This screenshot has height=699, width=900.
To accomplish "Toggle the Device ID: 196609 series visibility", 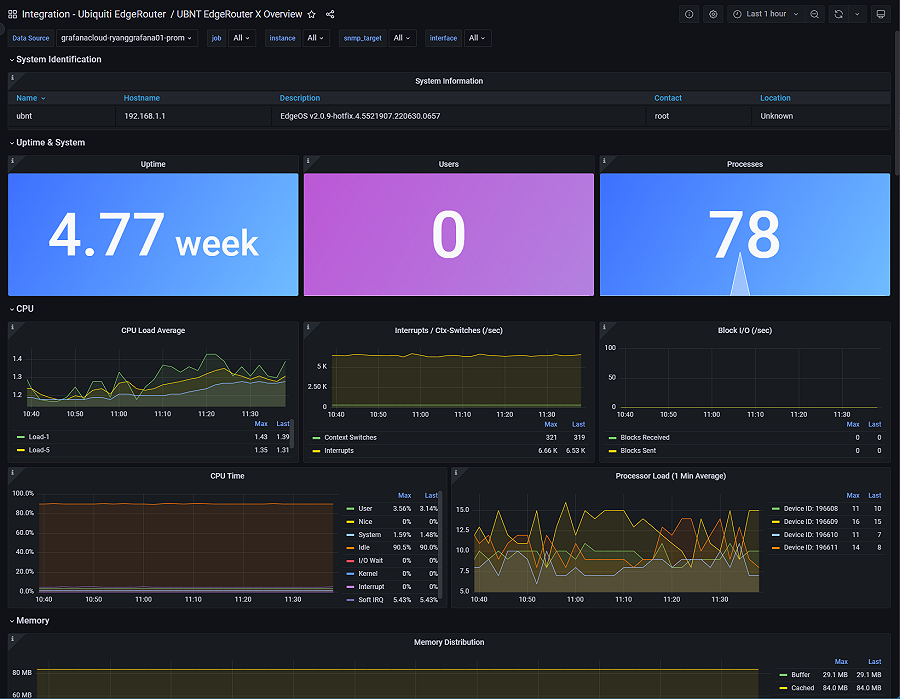I will point(809,521).
